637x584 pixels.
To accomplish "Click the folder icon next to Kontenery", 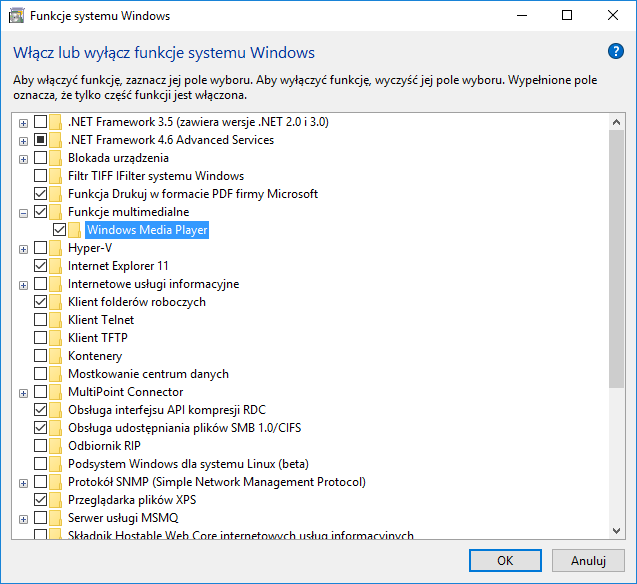I will 55,356.
